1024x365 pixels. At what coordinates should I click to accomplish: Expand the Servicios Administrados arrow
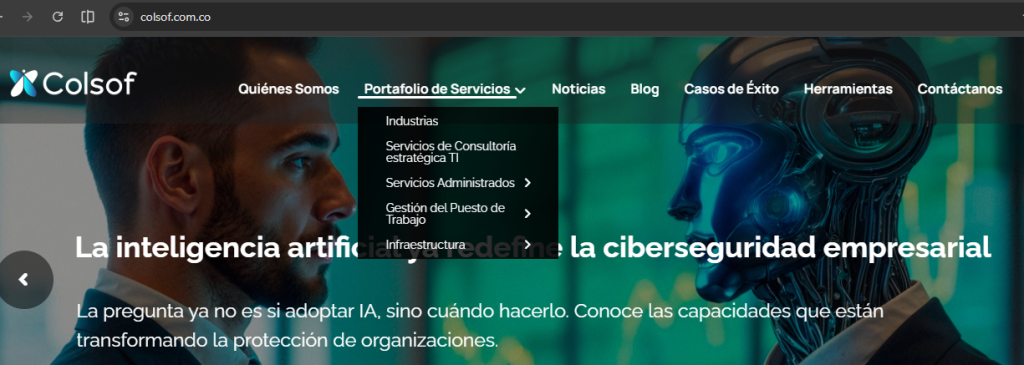tap(528, 183)
